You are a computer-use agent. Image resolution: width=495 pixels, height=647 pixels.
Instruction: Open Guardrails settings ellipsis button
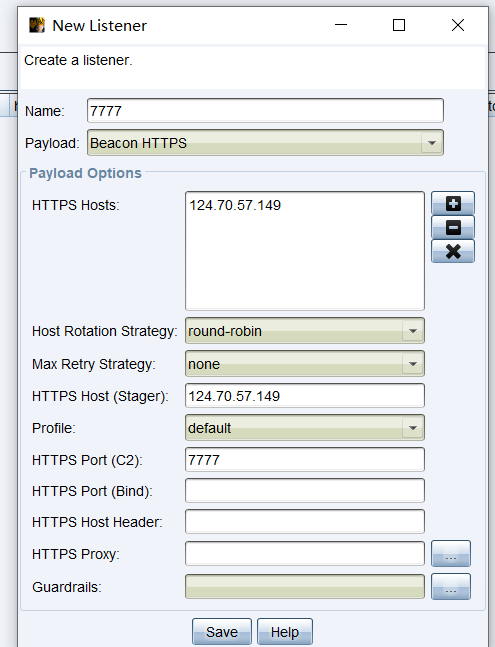point(451,586)
